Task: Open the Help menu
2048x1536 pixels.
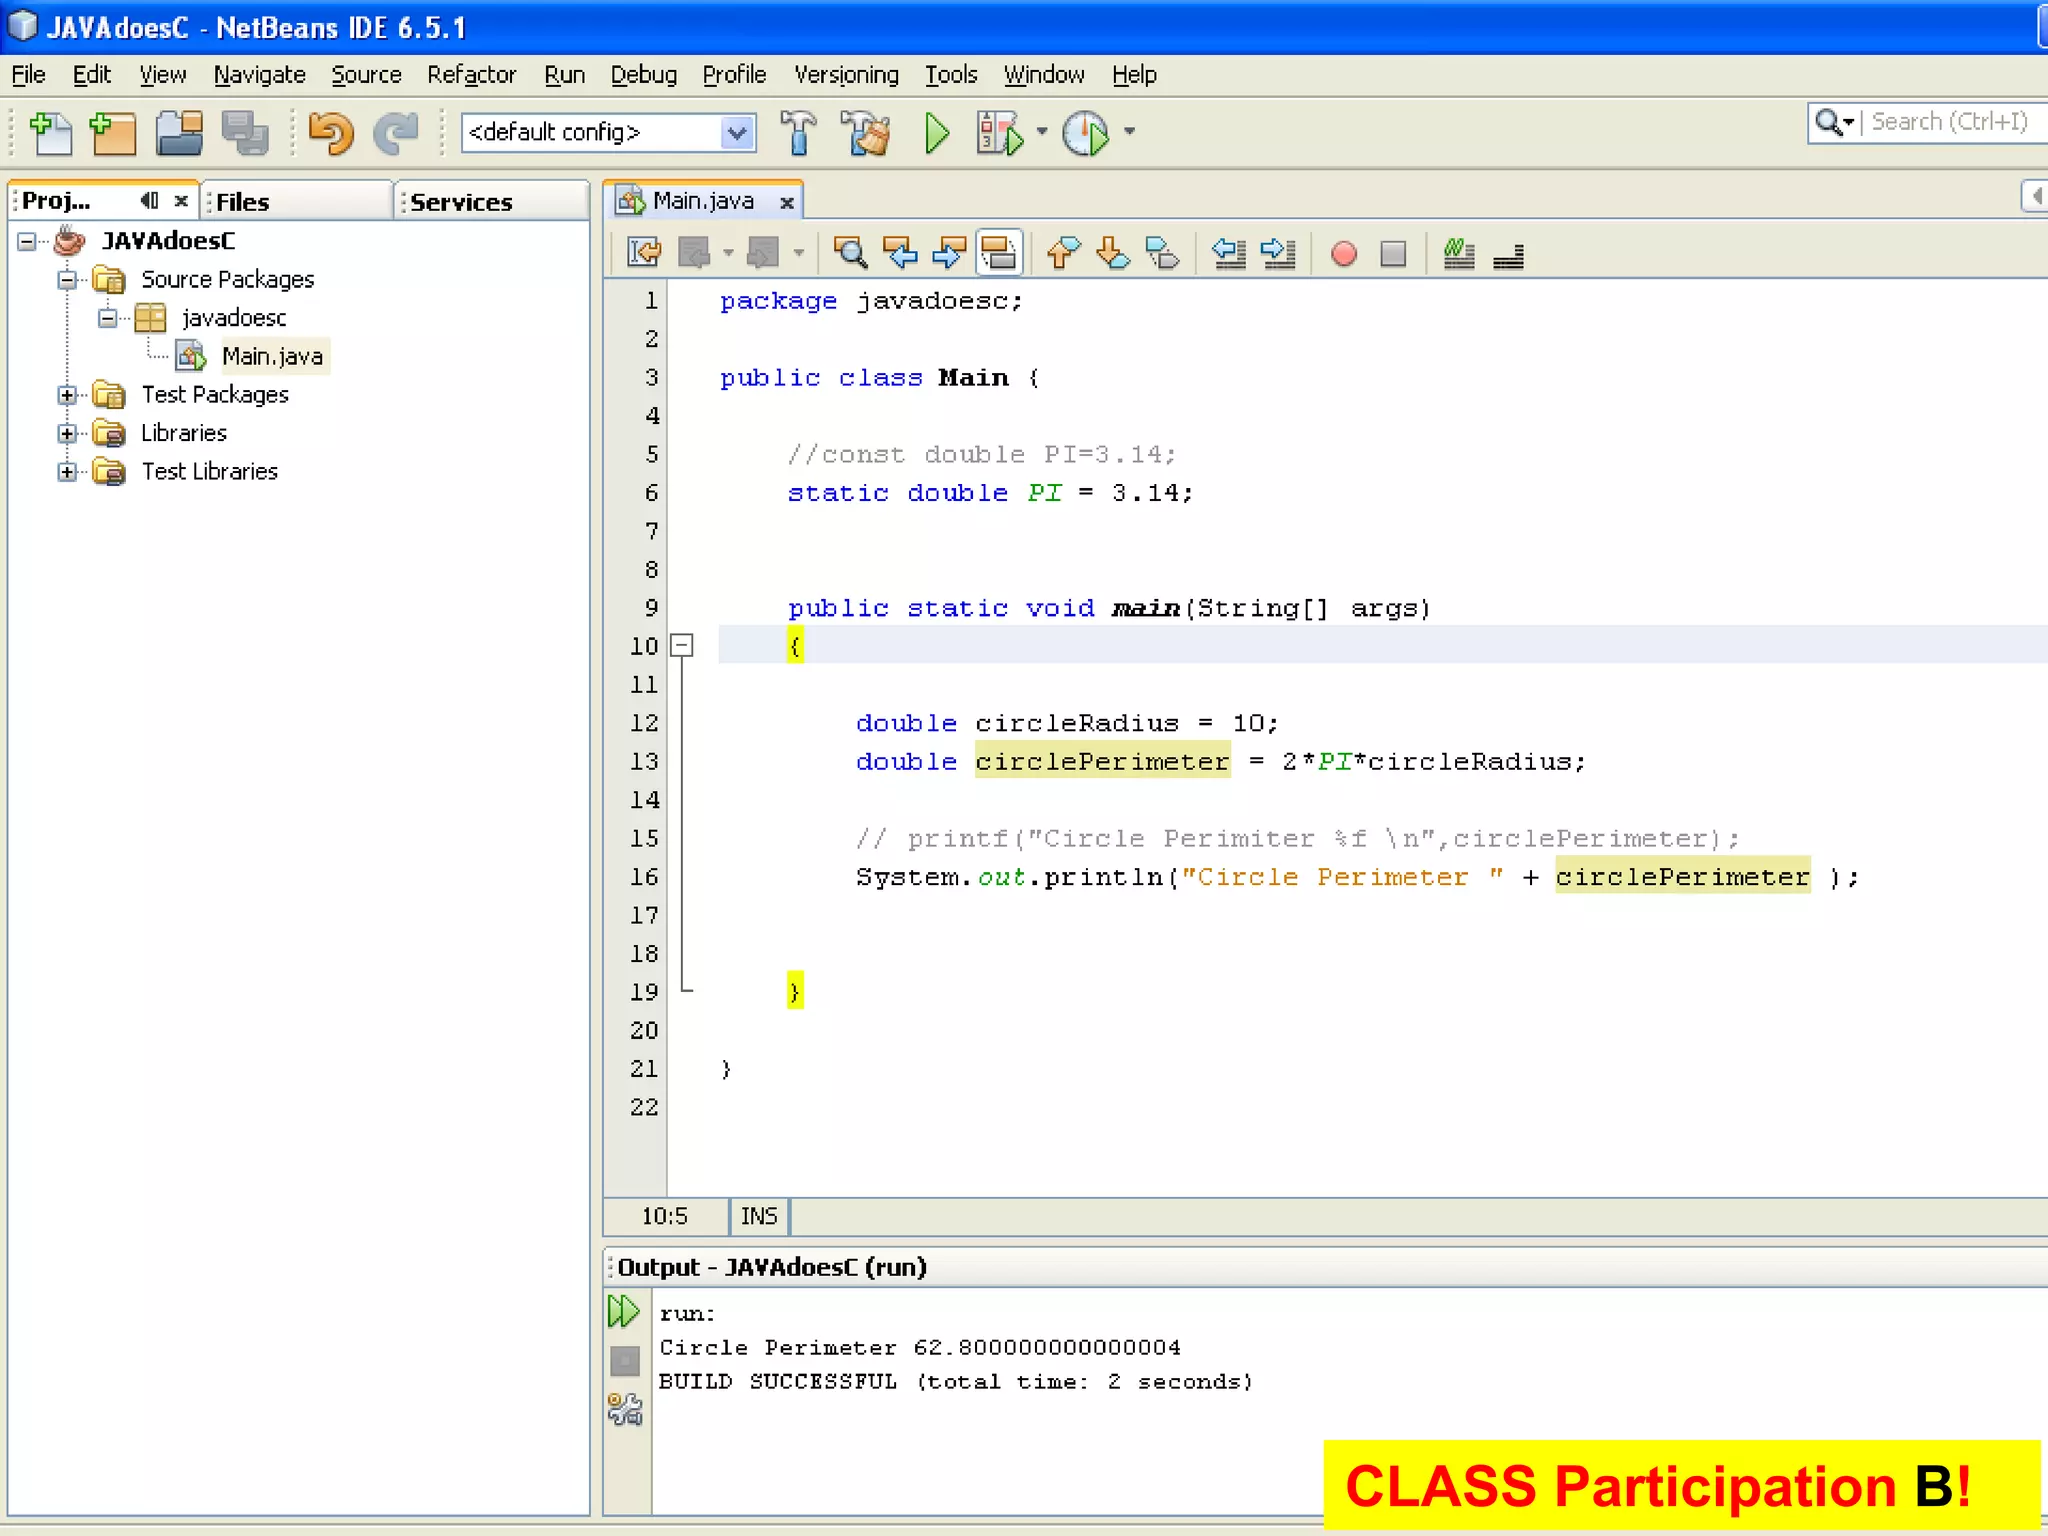Action: click(x=1134, y=75)
